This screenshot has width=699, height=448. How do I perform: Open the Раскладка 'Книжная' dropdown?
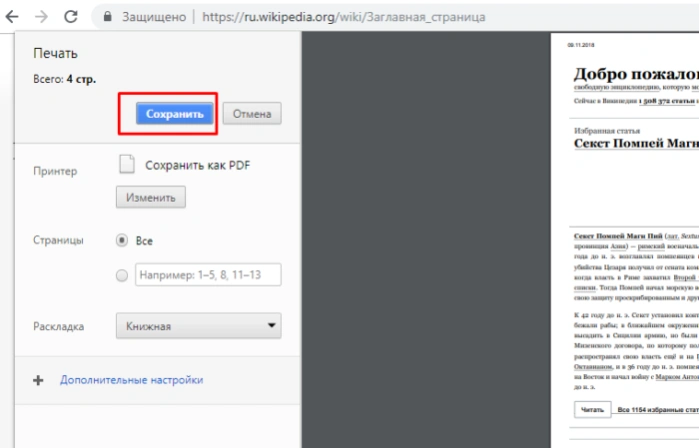(x=199, y=326)
